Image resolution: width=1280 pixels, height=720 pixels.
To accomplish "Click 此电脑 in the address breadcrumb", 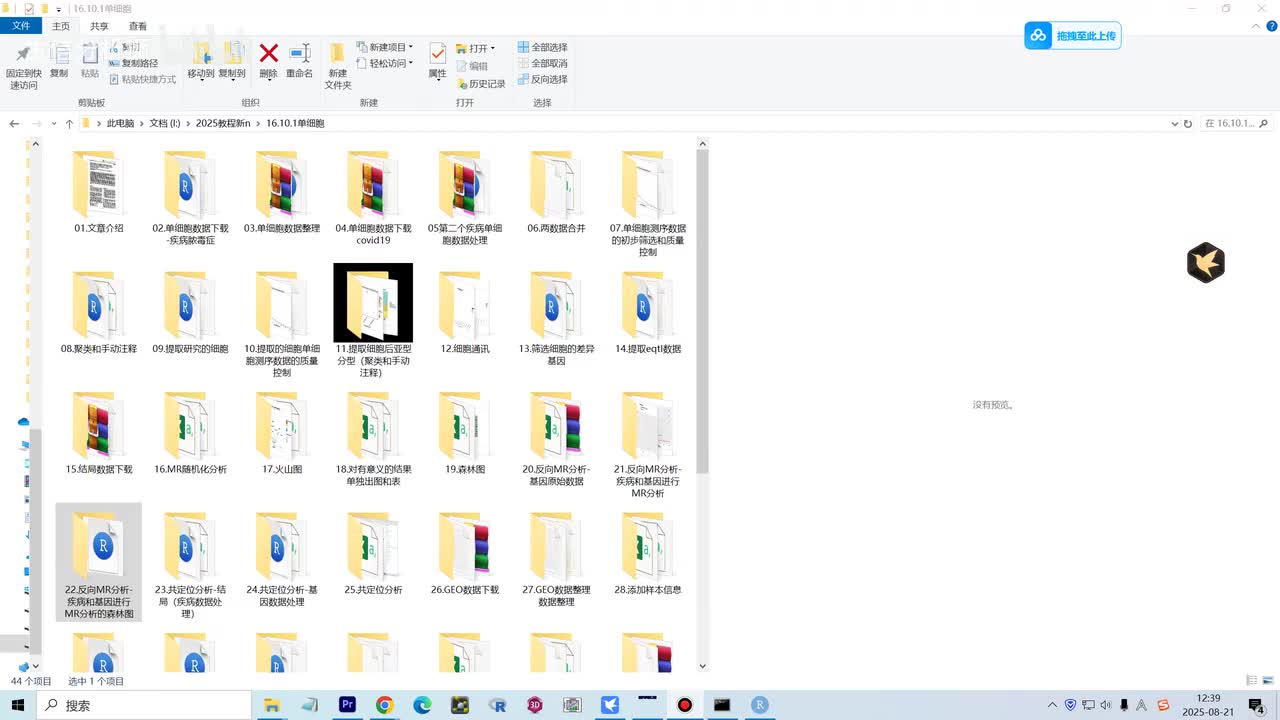I will click(120, 123).
